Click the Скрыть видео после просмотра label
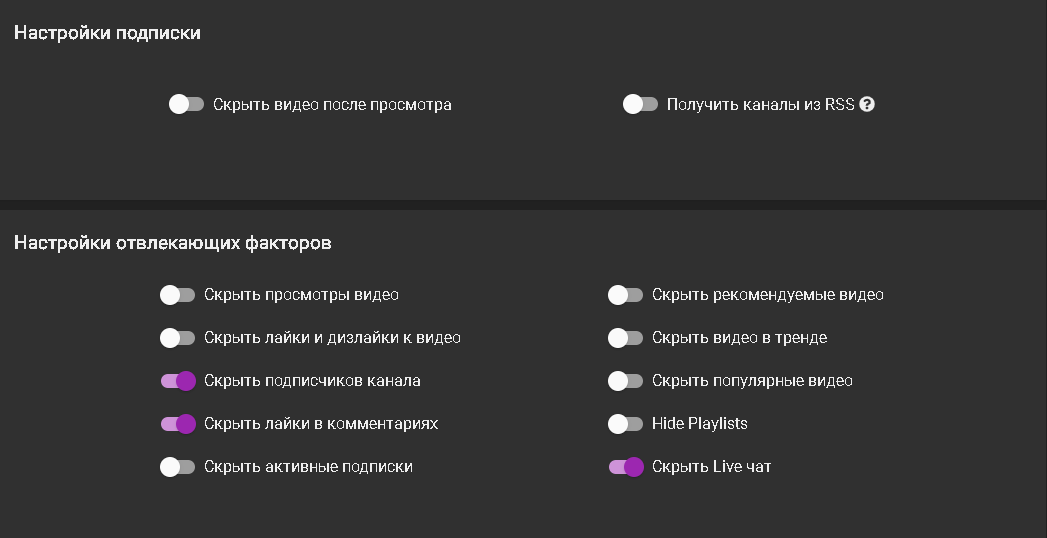 pyautogui.click(x=332, y=104)
